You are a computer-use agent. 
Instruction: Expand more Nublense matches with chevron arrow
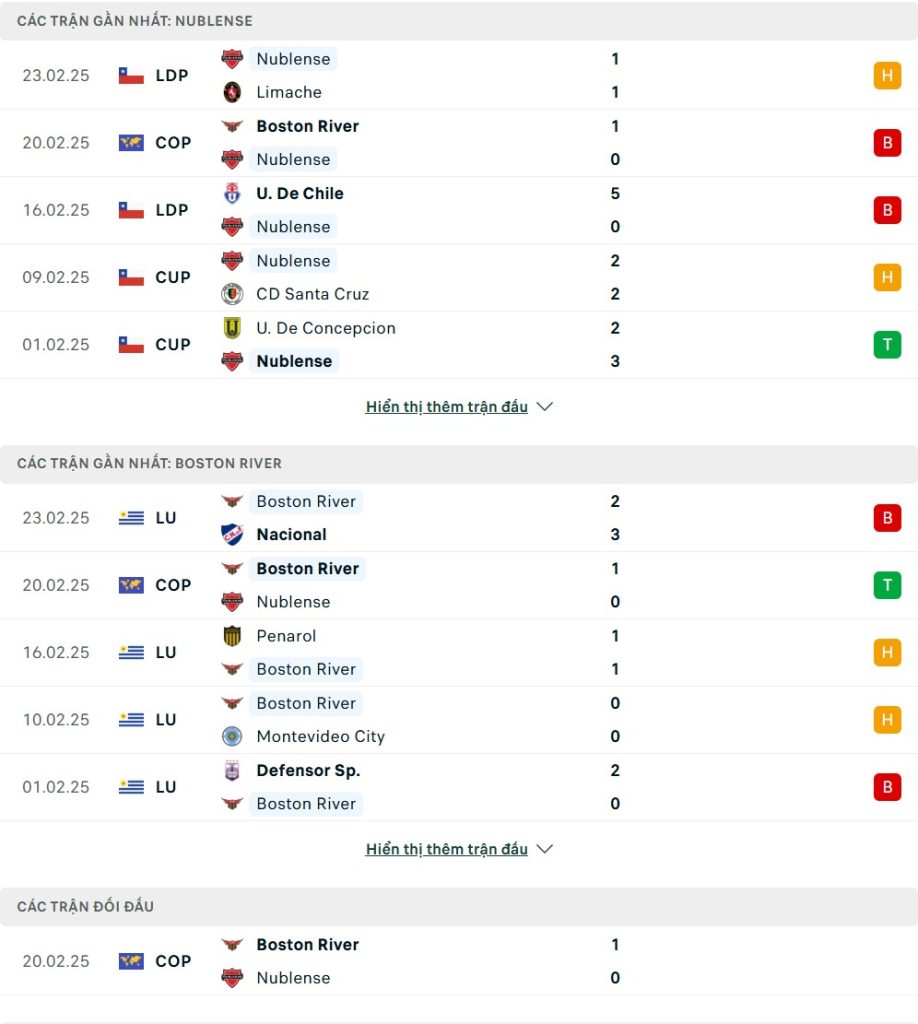click(x=545, y=407)
